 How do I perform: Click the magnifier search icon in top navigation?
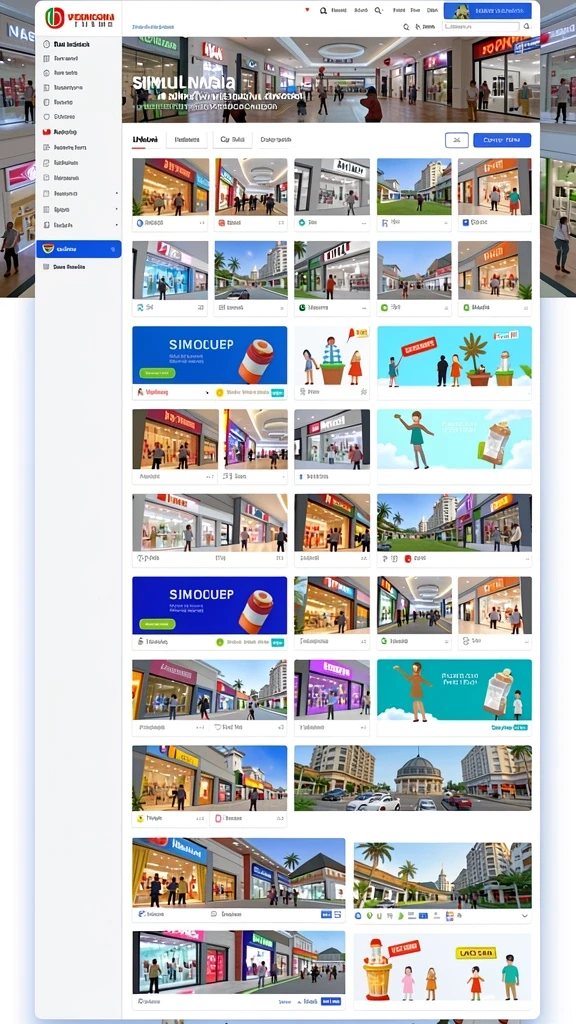[x=323, y=10]
